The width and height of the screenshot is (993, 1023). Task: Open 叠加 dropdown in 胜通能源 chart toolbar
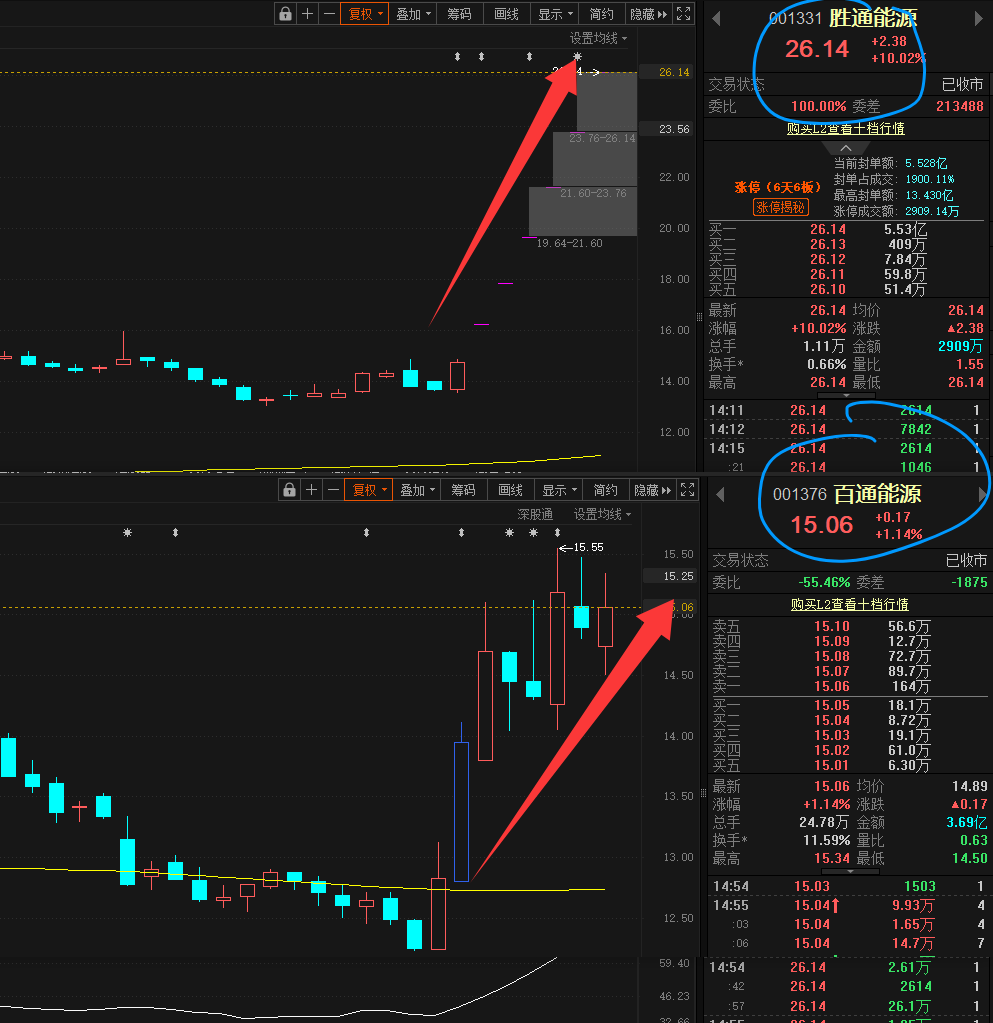click(413, 14)
